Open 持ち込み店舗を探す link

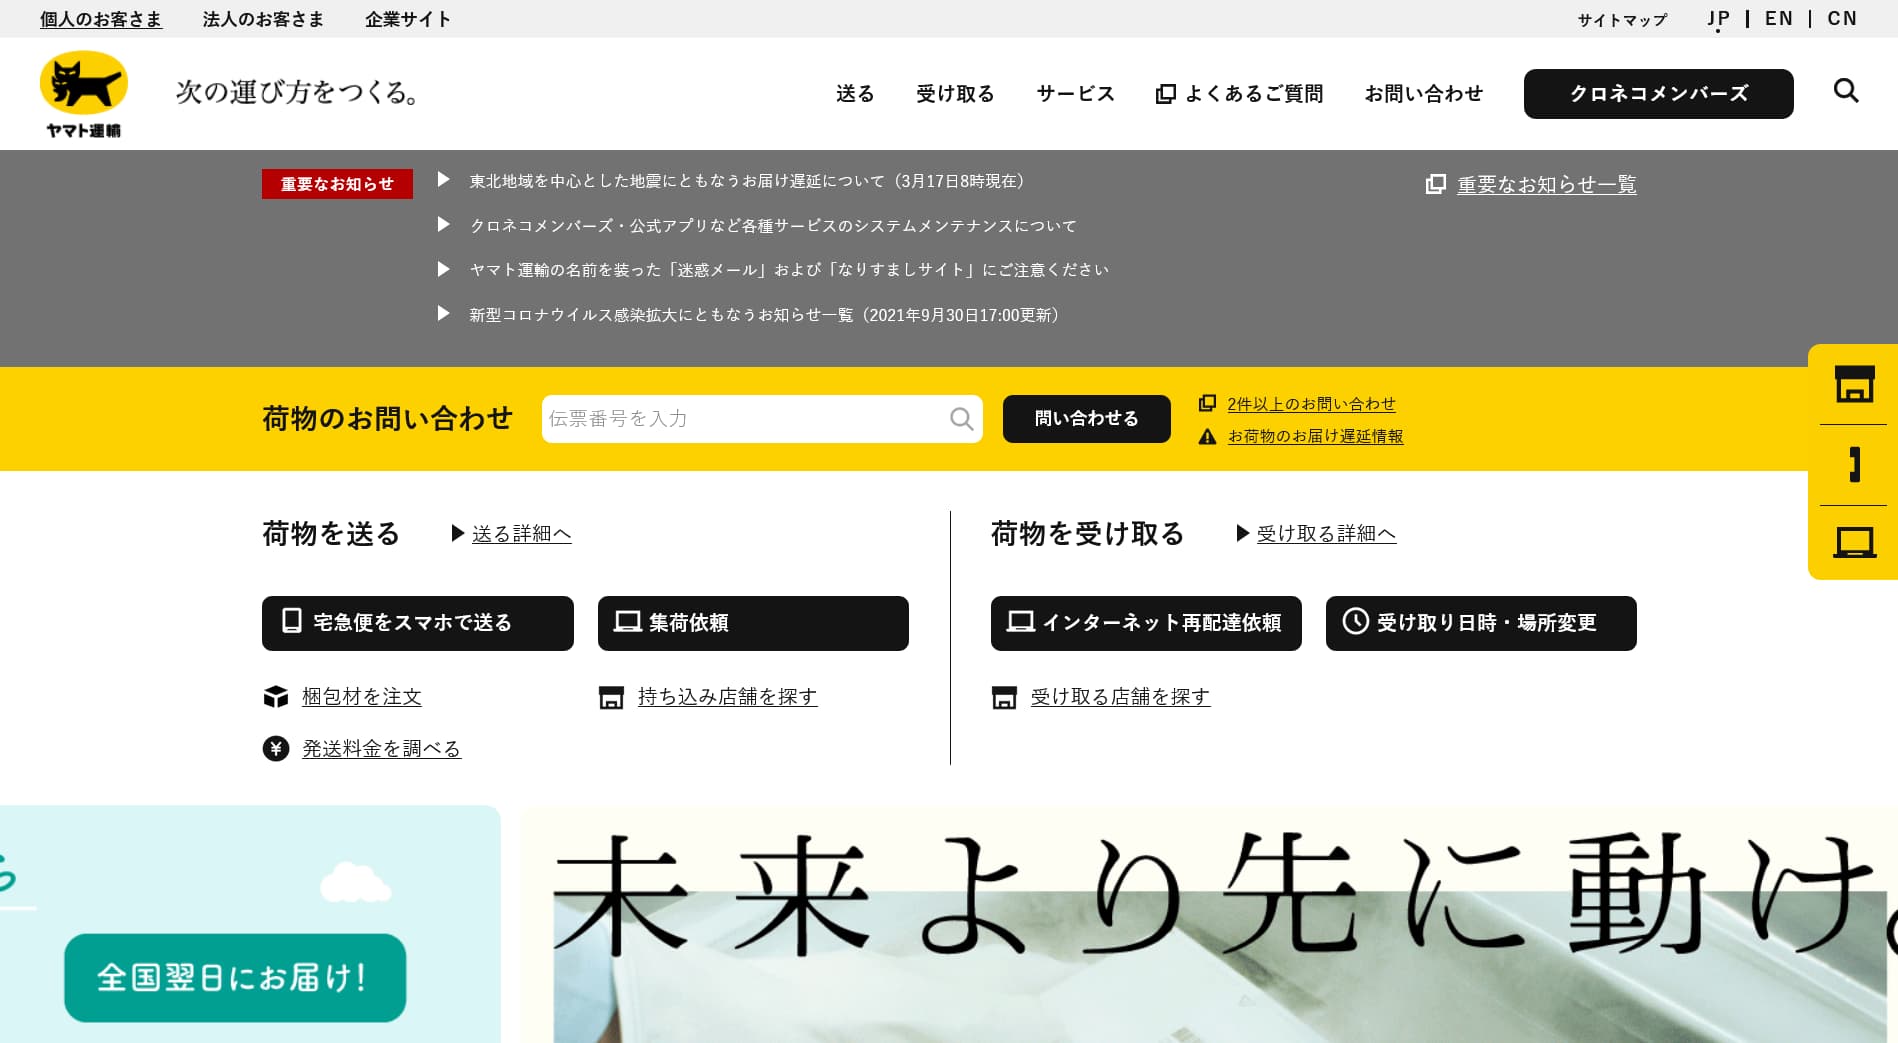(727, 697)
